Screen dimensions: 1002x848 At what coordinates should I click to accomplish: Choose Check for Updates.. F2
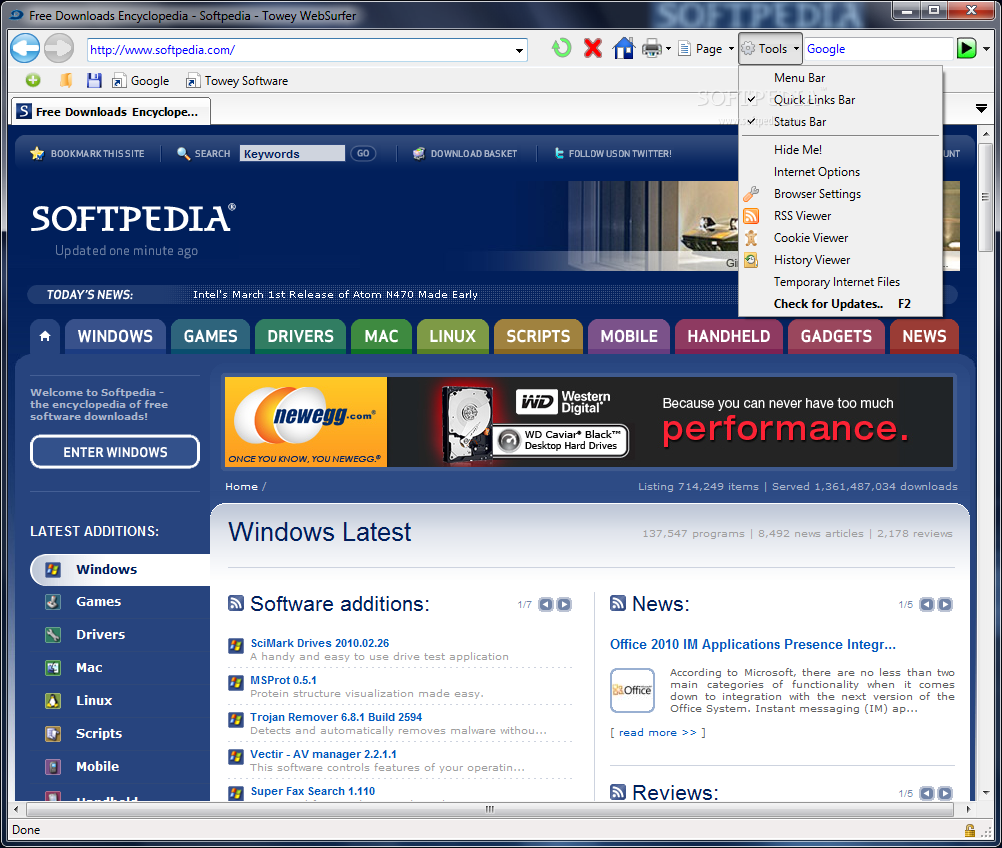coord(840,304)
